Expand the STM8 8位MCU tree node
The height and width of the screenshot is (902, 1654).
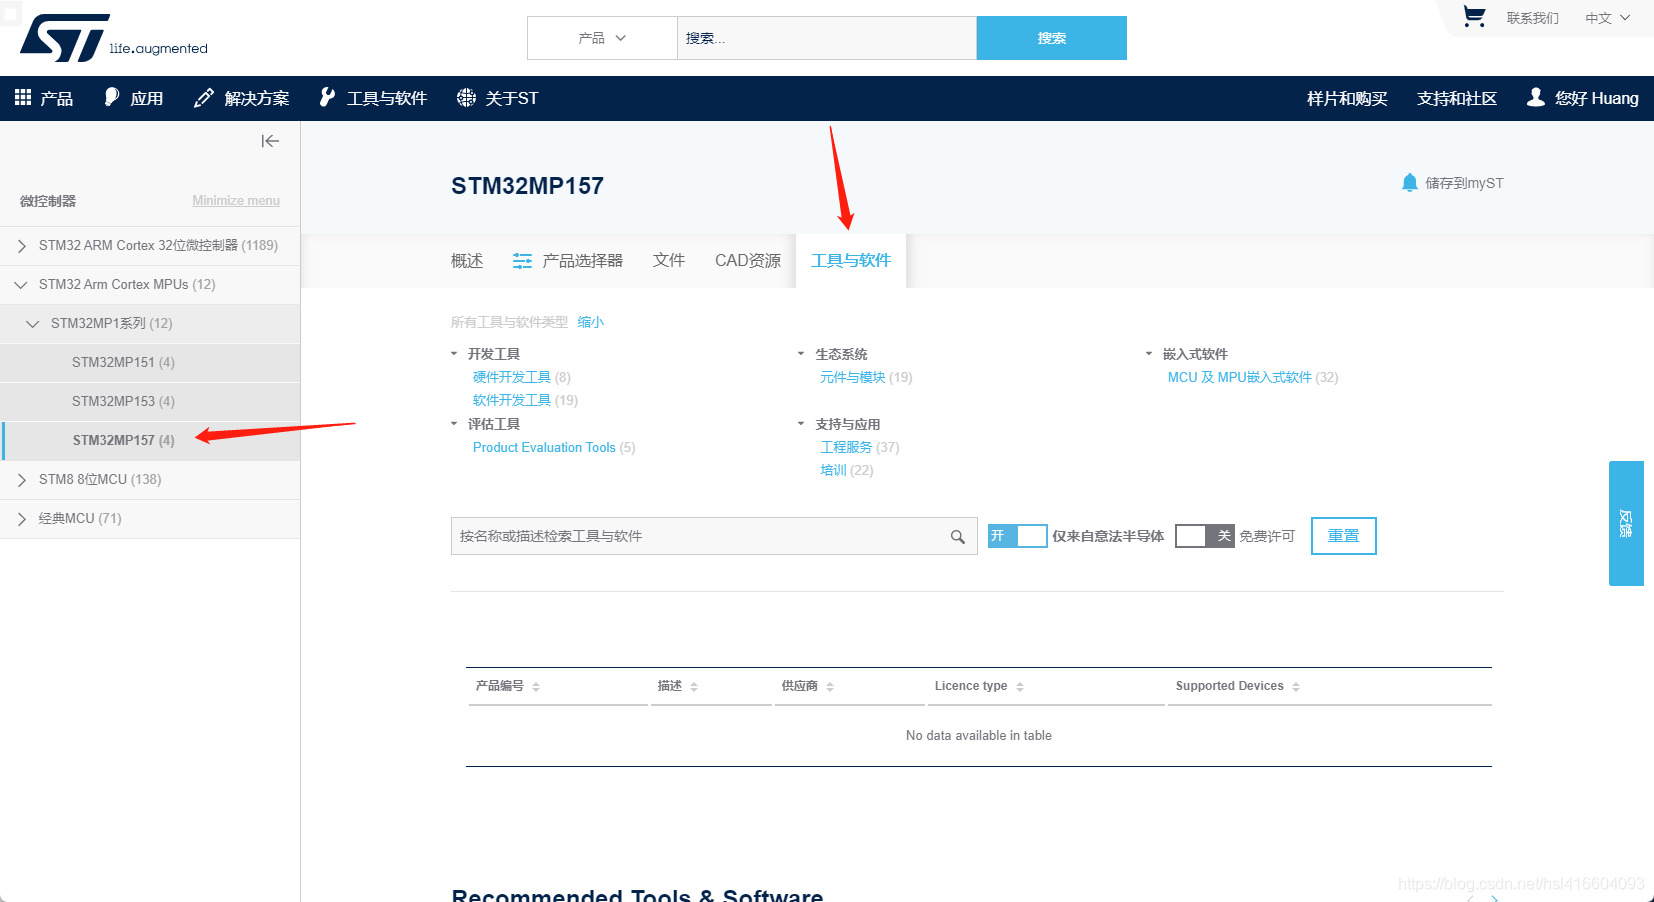click(21, 480)
